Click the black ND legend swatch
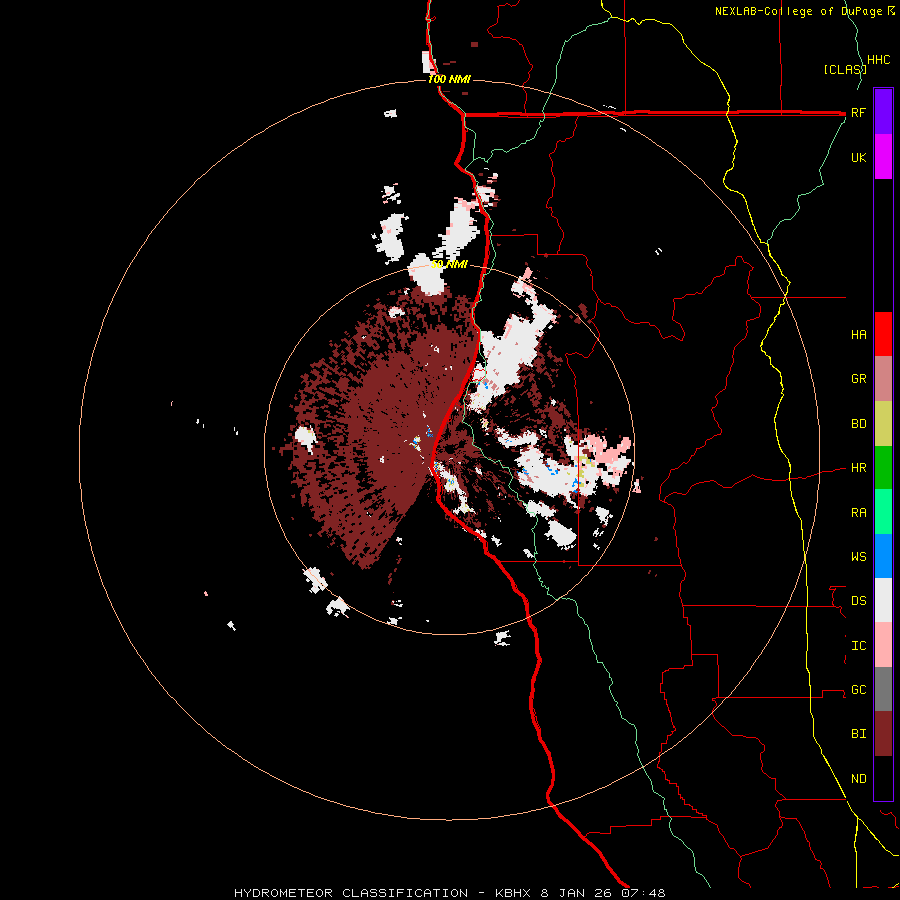This screenshot has height=900, width=900. pos(883,778)
